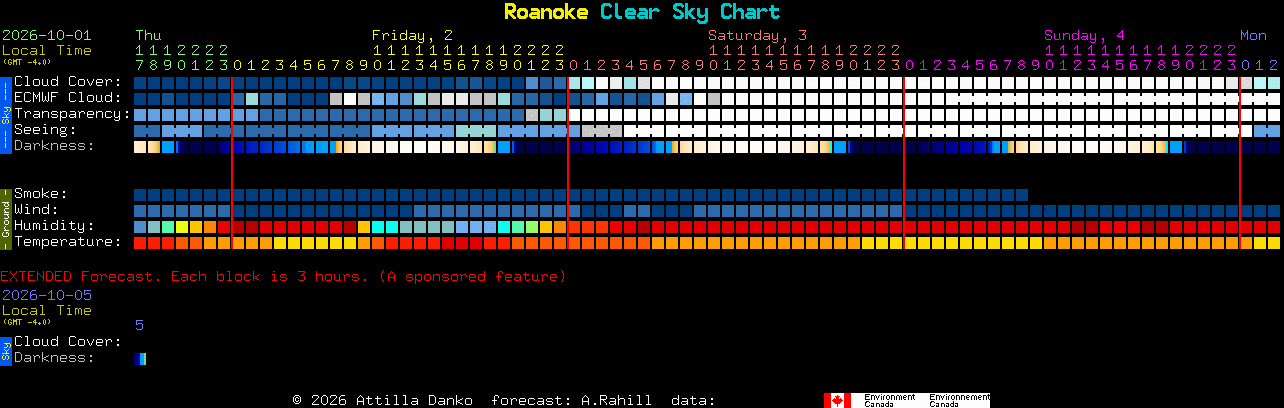Click the 2026-10-01 date text
The height and width of the screenshot is (408, 1284).
point(46,35)
